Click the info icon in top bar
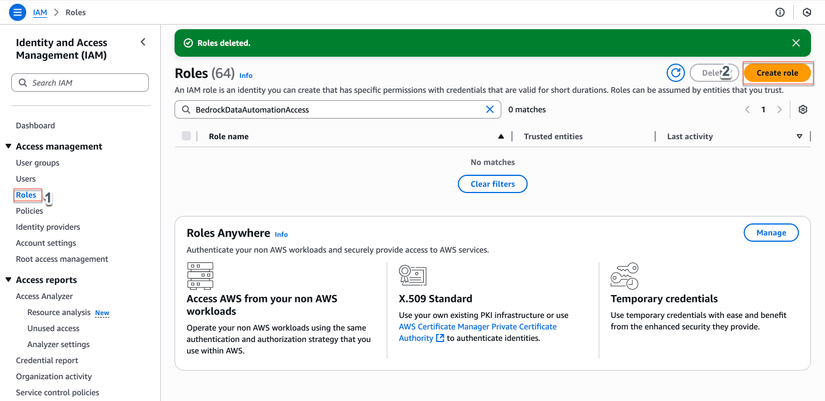The width and height of the screenshot is (825, 401). [780, 12]
